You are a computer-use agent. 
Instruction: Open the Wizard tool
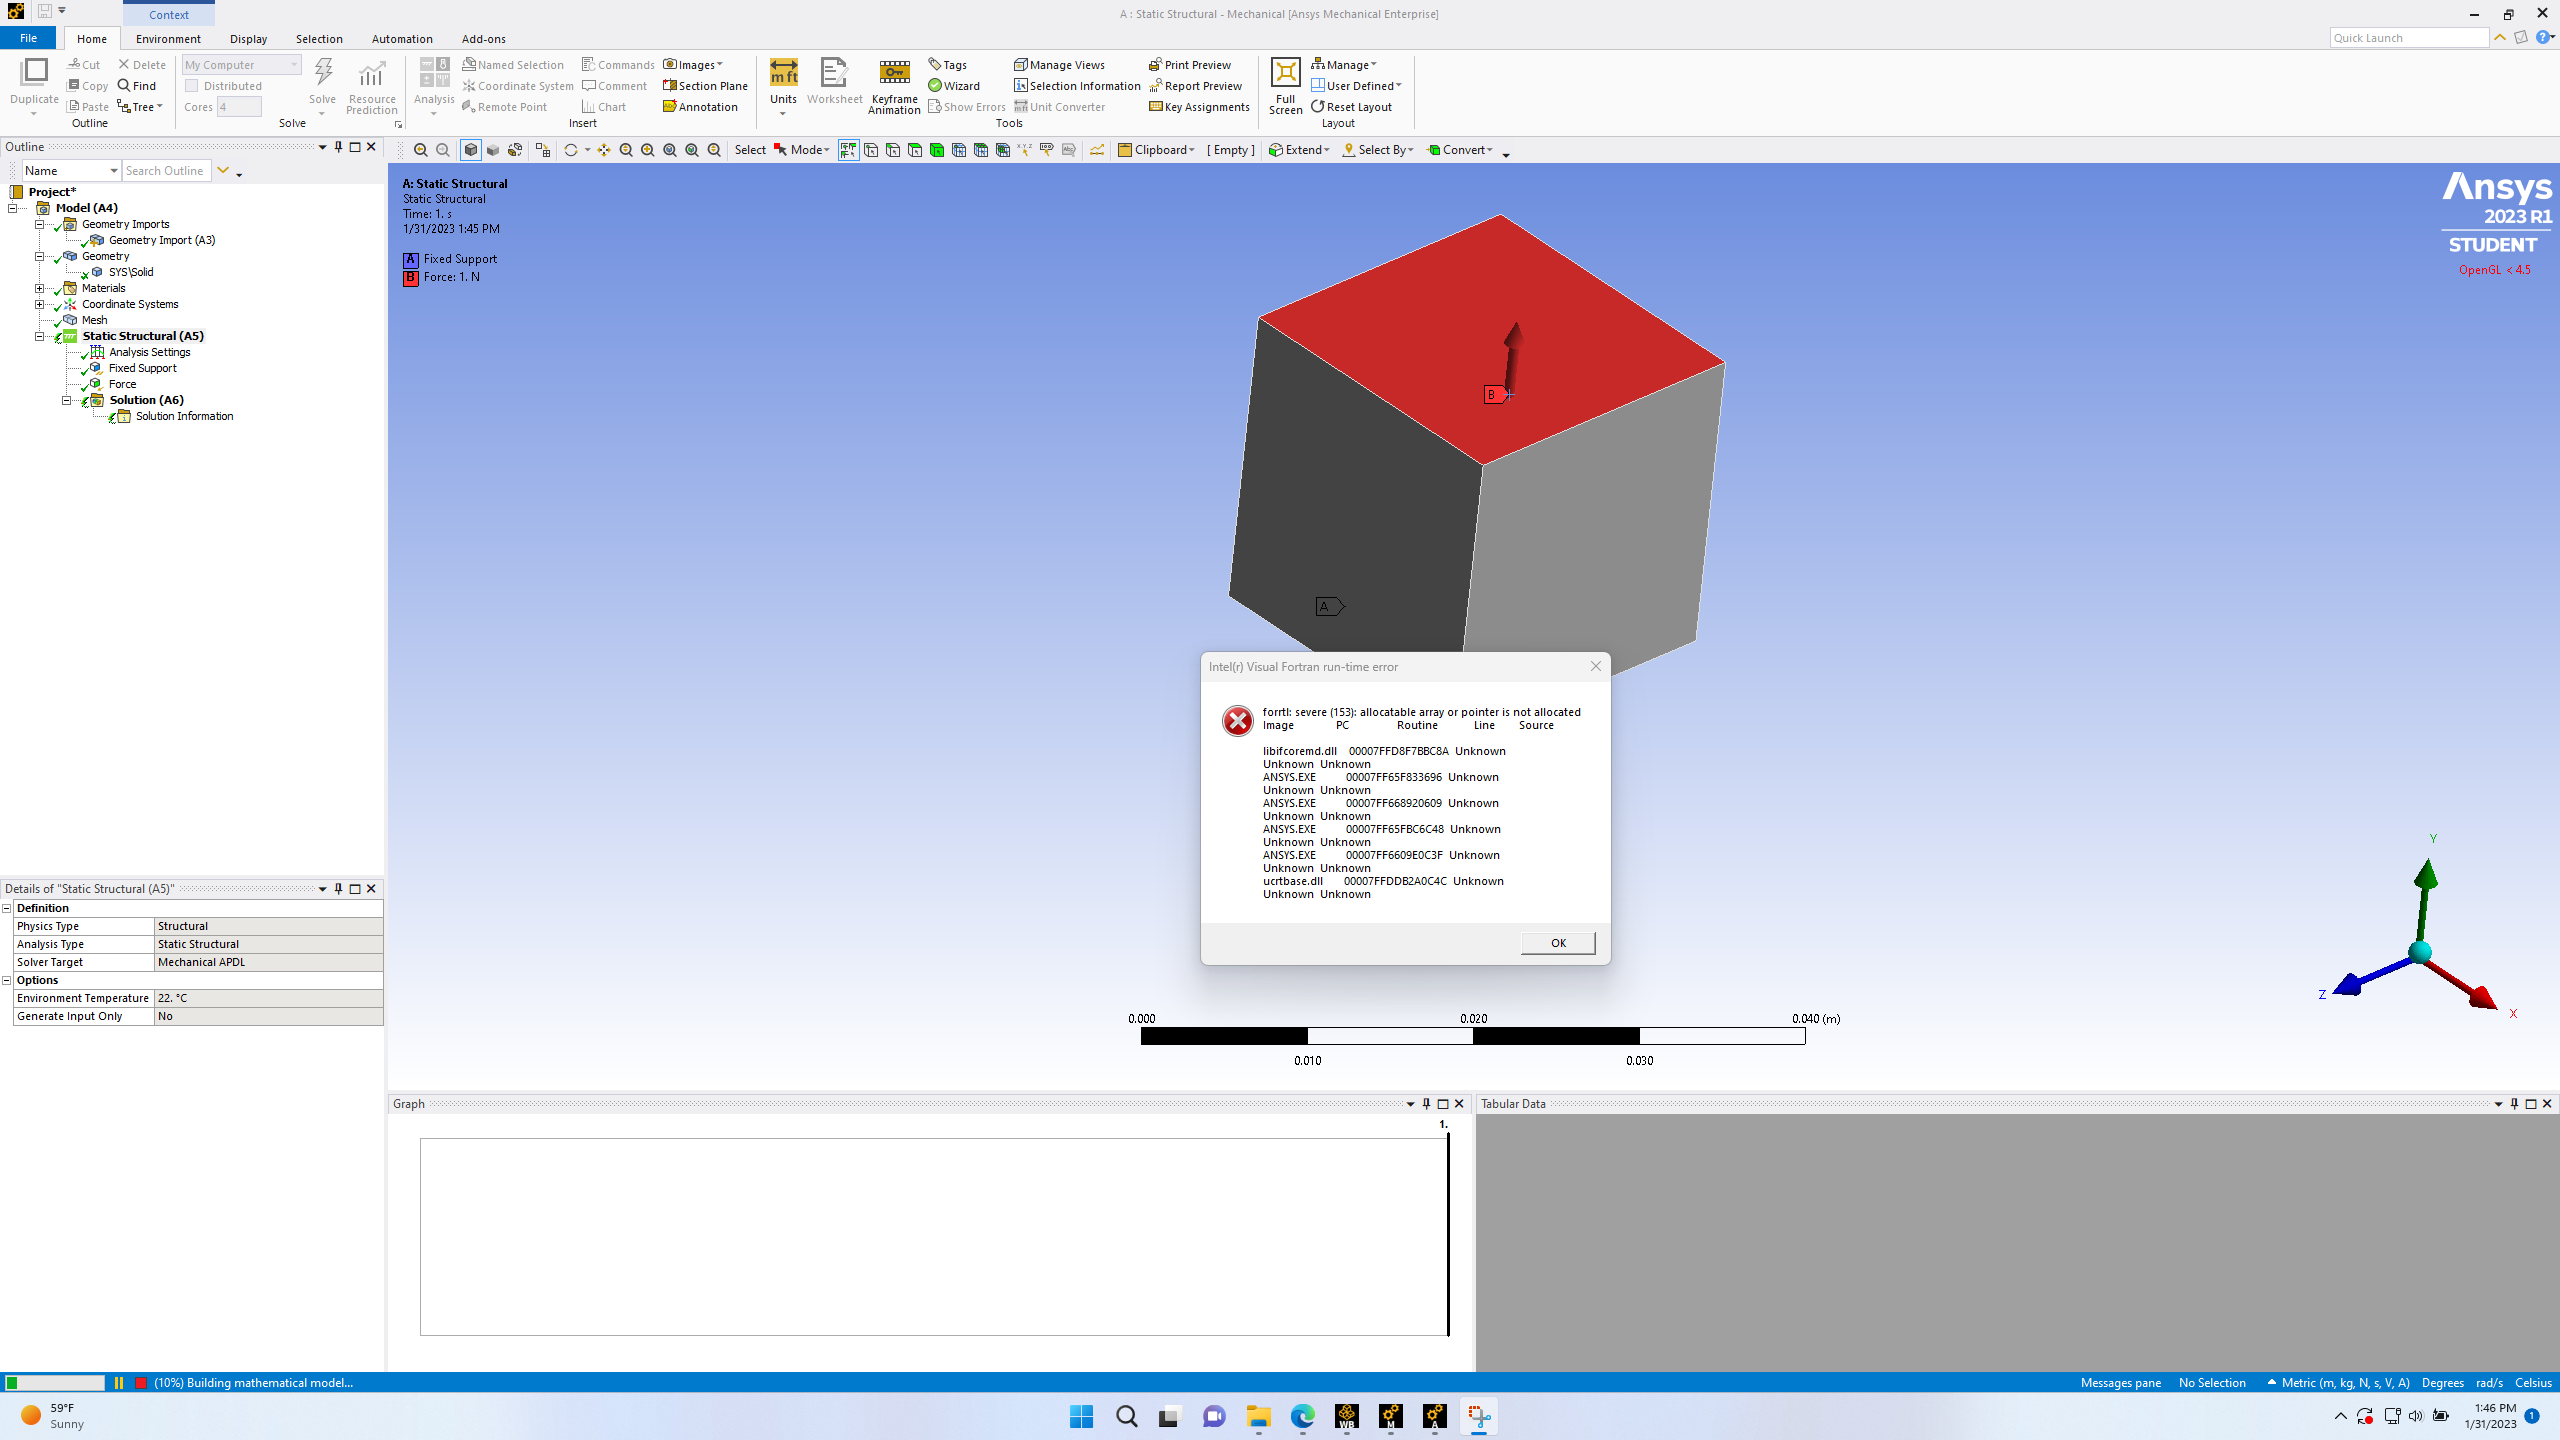click(954, 86)
